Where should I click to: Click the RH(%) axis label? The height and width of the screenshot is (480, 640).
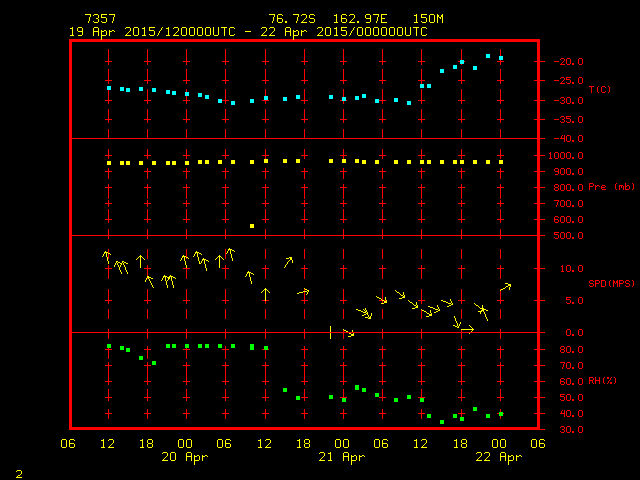point(602,381)
